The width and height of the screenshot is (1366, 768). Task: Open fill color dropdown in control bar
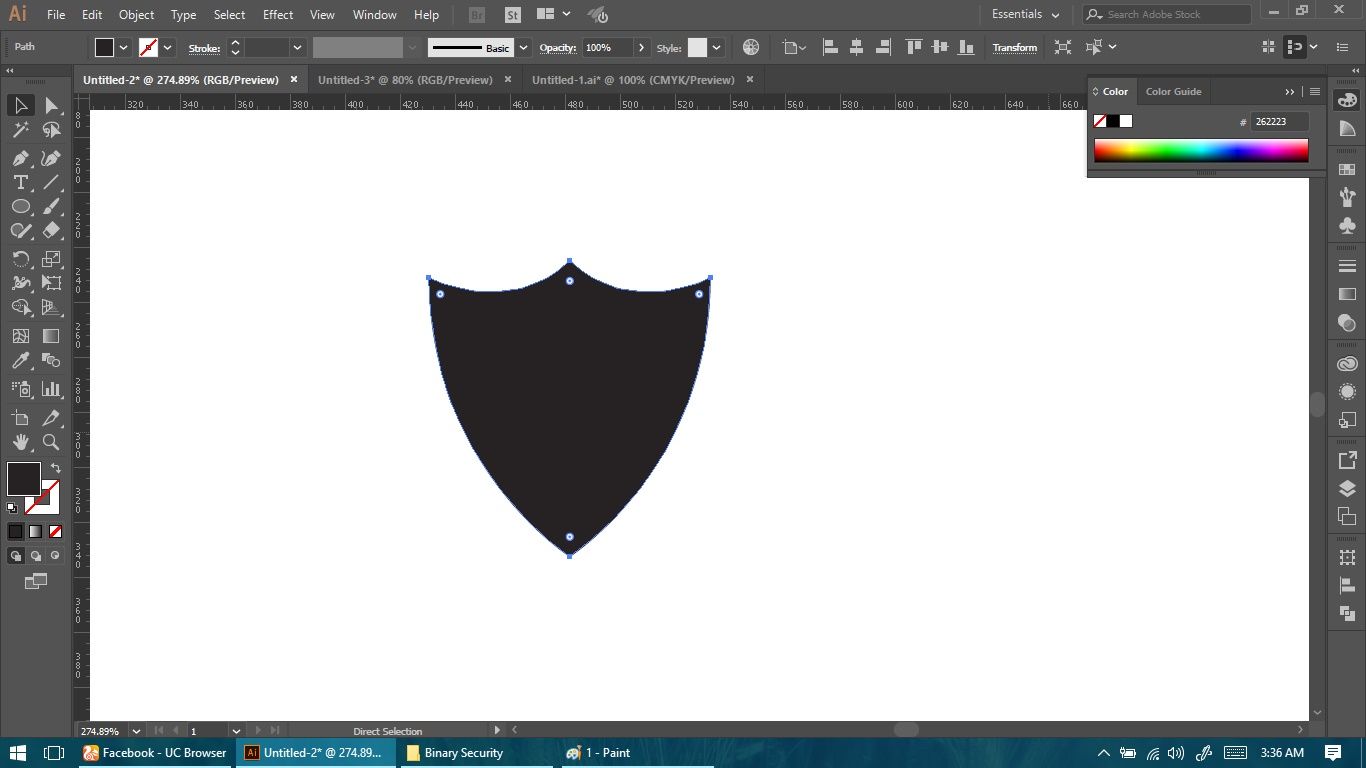(x=124, y=47)
